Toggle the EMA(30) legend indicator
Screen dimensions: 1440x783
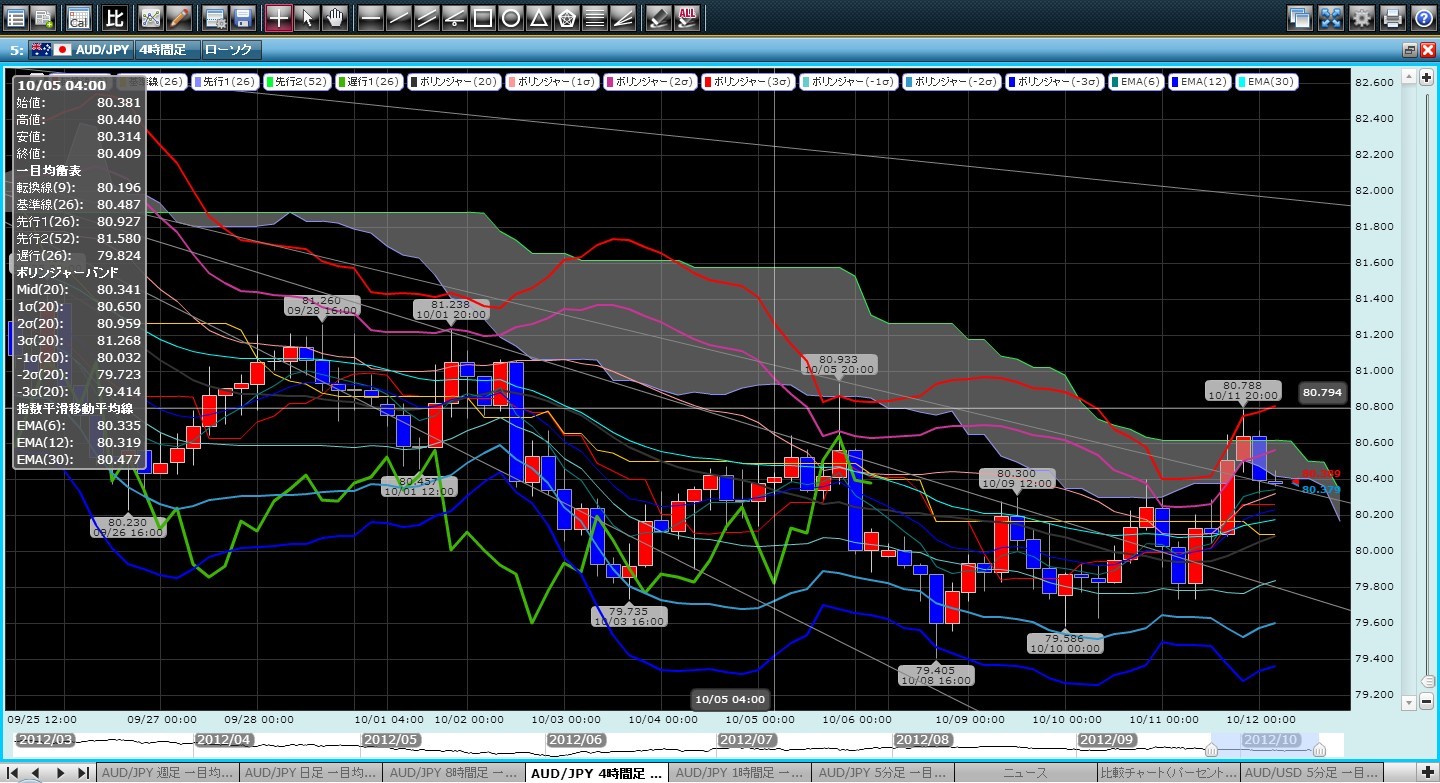click(x=1268, y=82)
